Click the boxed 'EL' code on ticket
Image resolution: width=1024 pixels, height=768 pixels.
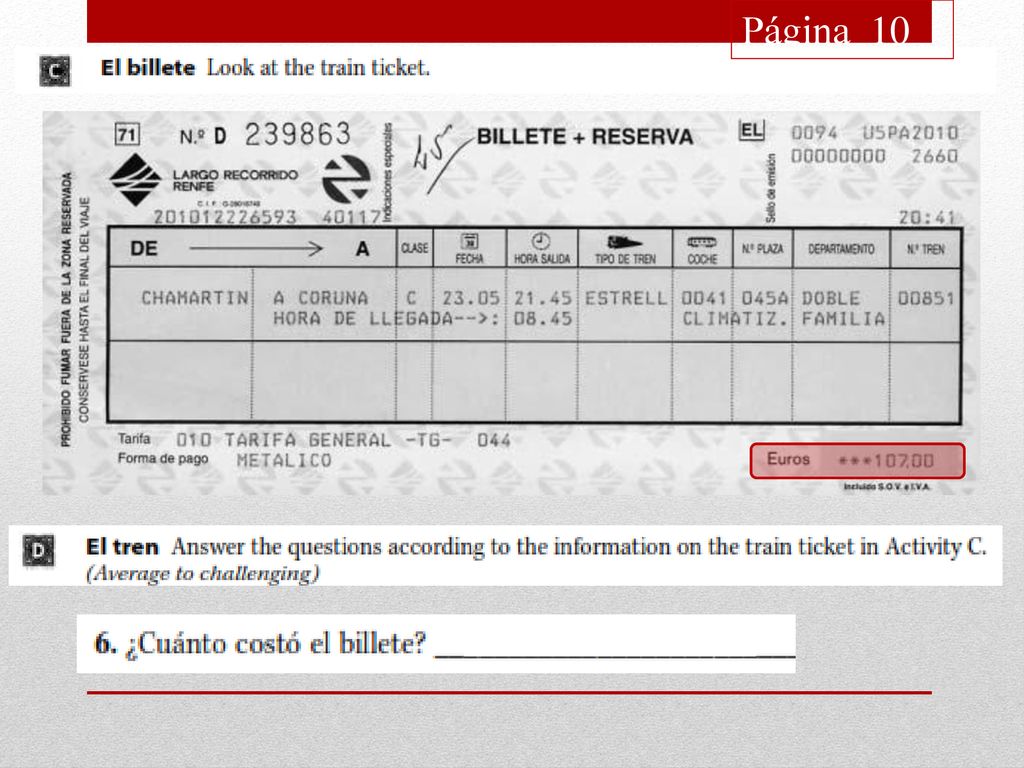[x=751, y=131]
